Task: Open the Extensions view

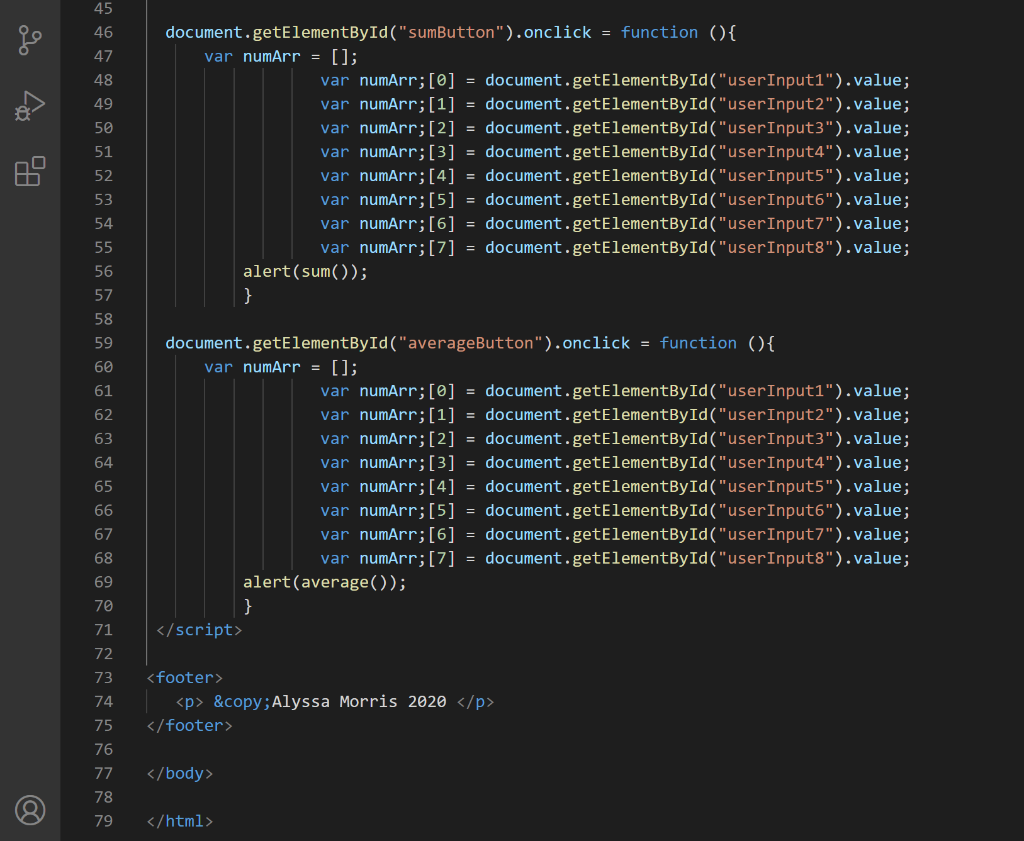Action: [x=30, y=171]
